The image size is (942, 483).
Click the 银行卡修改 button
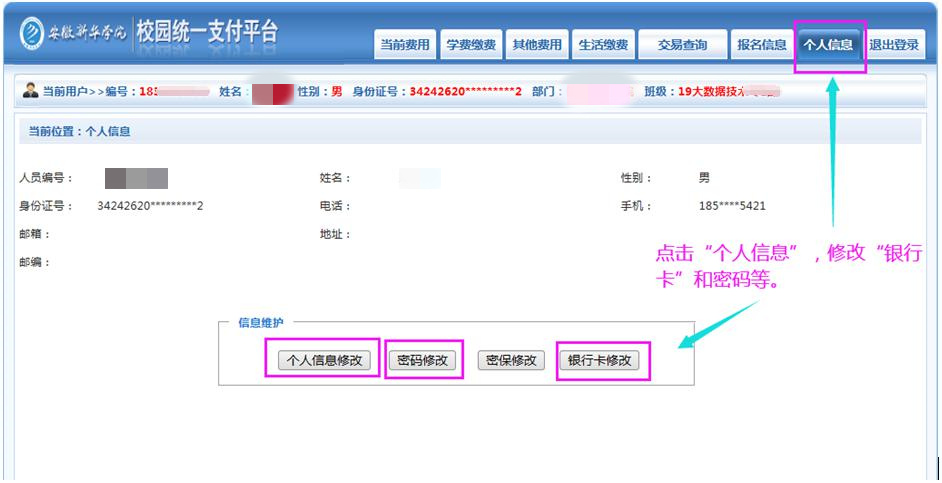pyautogui.click(x=600, y=361)
